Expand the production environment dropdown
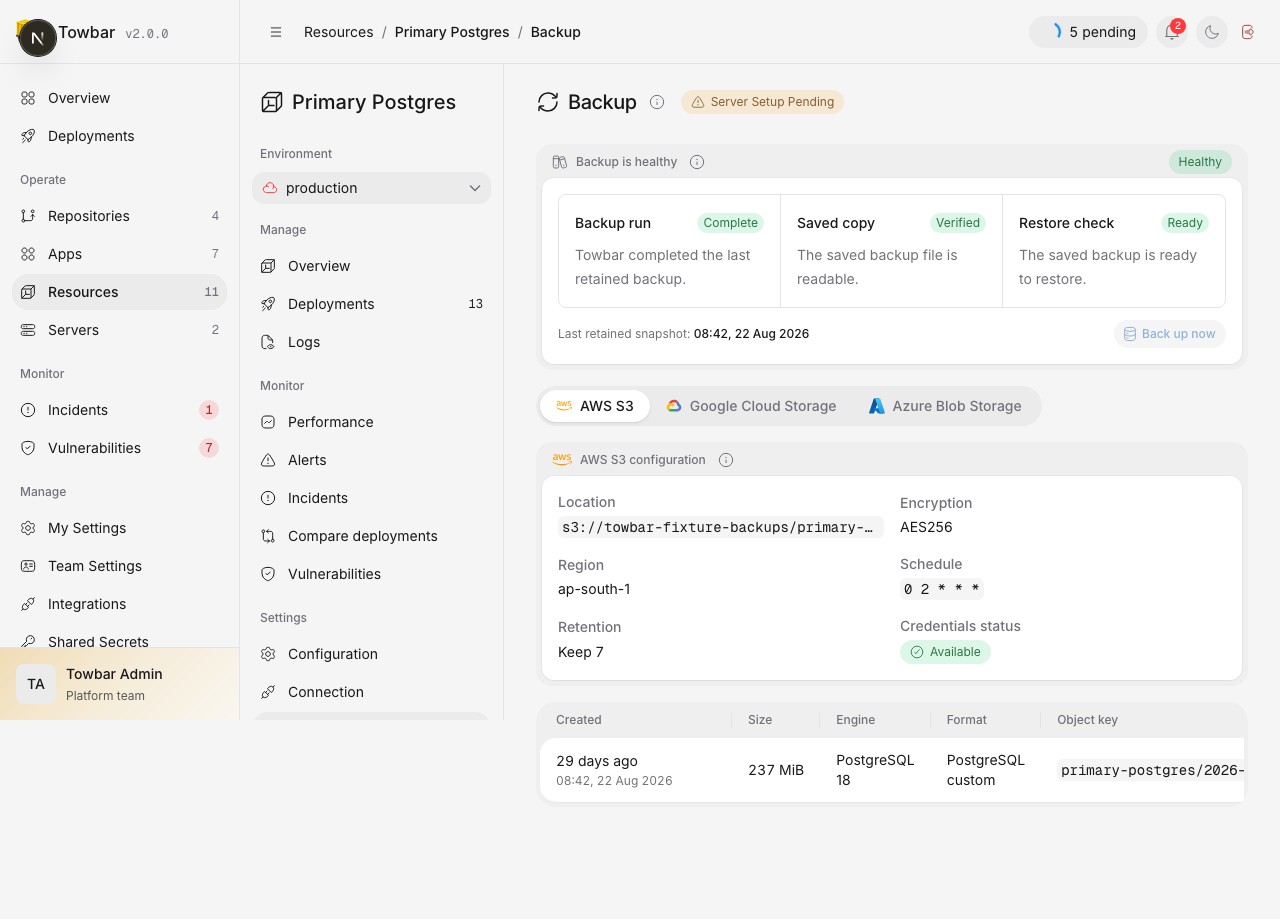This screenshot has width=1280, height=919. (x=371, y=188)
